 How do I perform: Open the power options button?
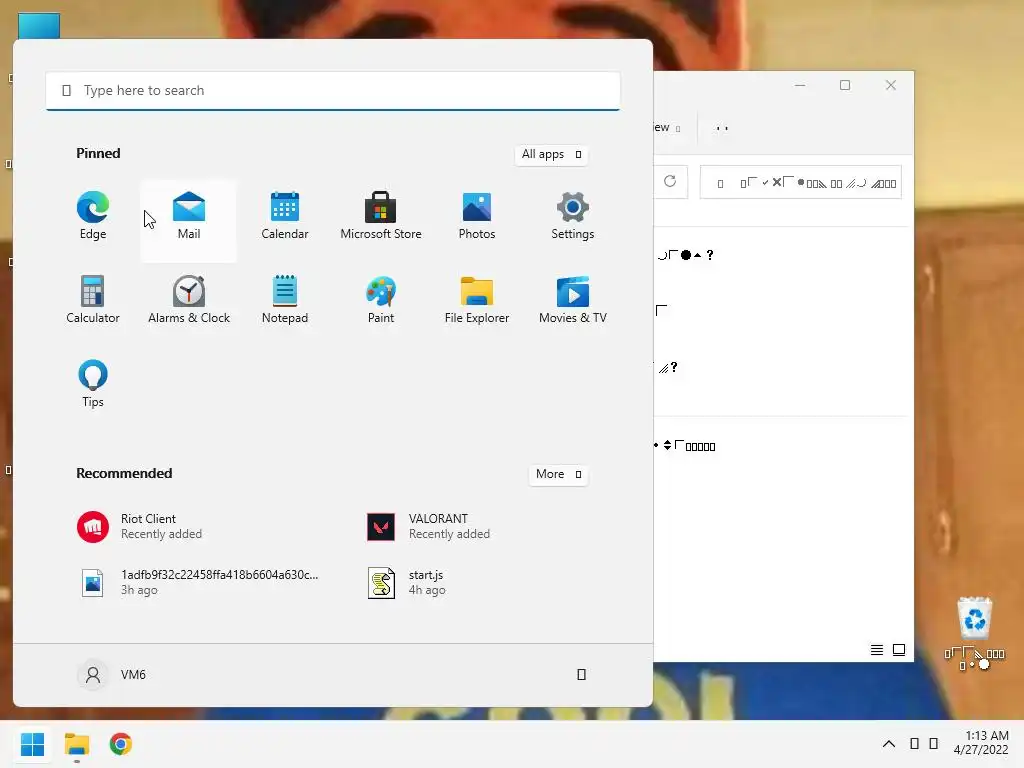(581, 675)
